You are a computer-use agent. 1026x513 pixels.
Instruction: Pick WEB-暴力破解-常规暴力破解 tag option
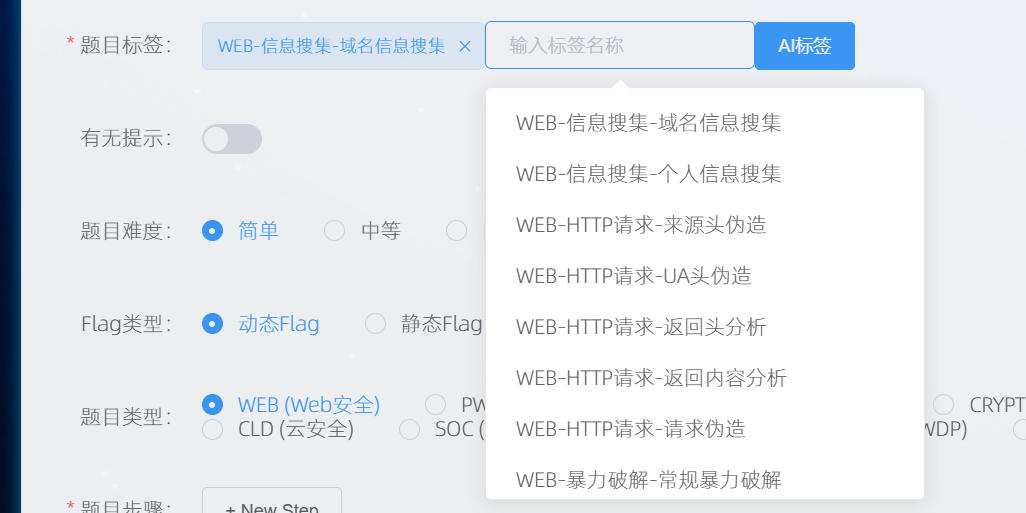(x=648, y=480)
